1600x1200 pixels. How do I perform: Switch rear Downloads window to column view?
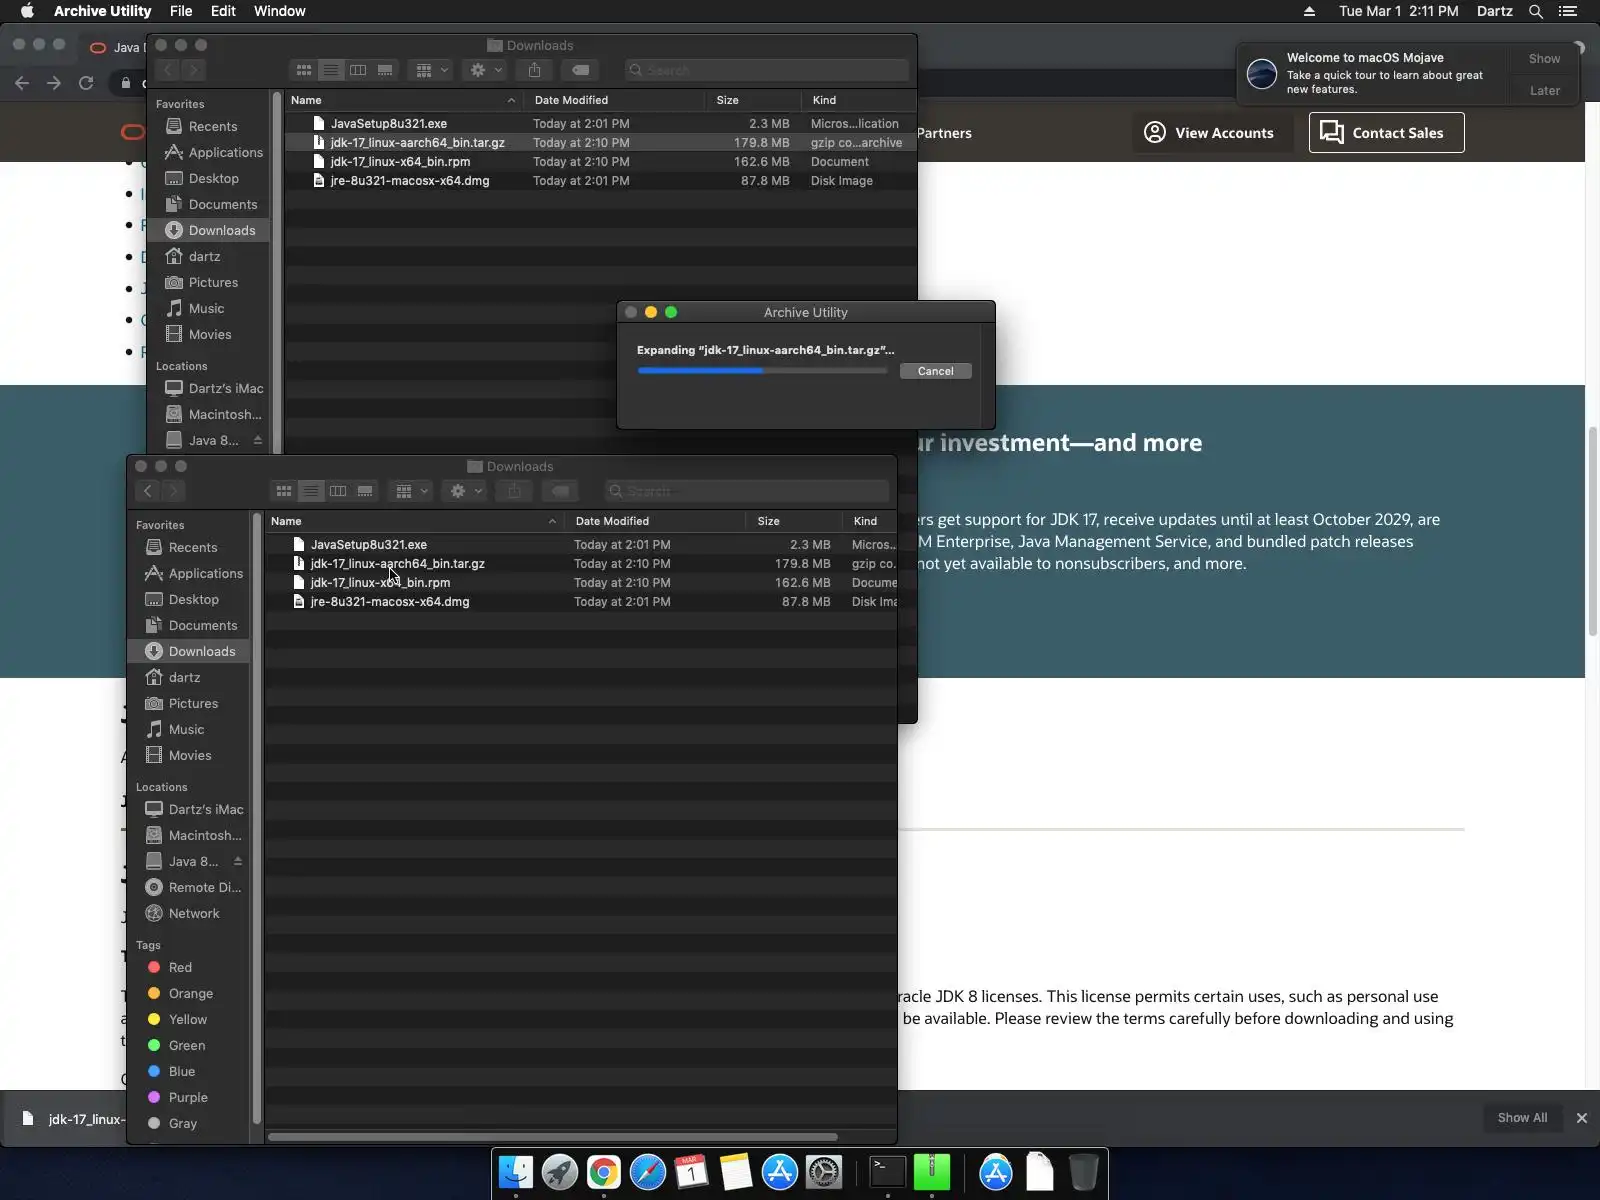(x=358, y=70)
